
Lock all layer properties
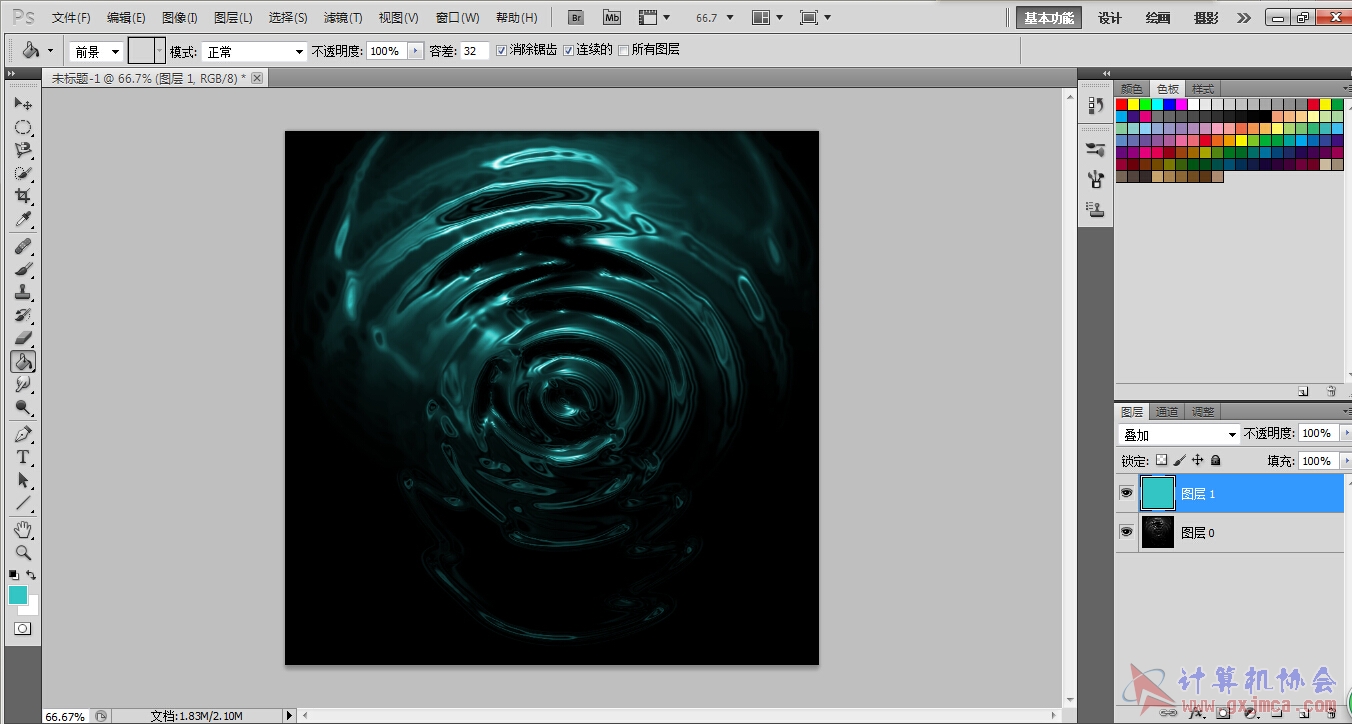pos(1216,461)
